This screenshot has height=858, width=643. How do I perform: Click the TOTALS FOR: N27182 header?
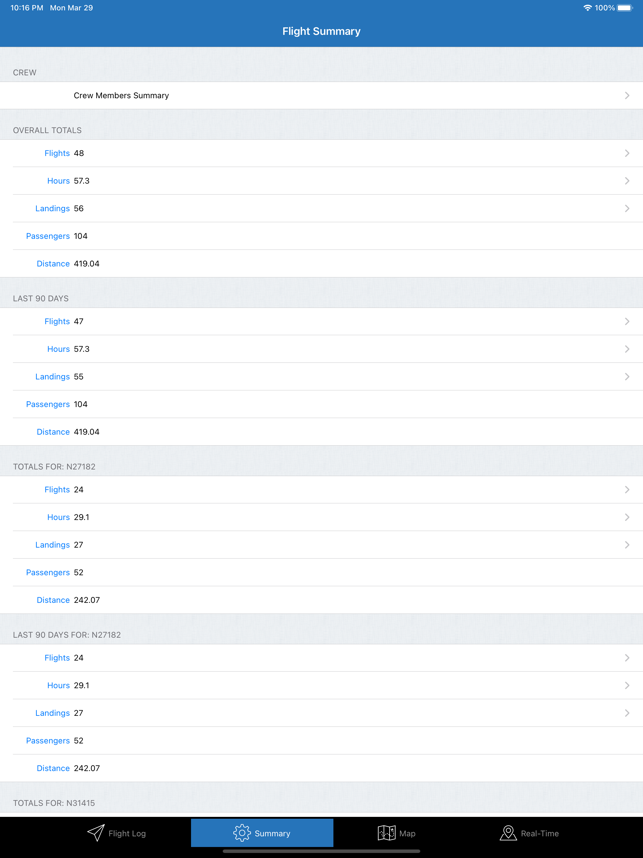[x=54, y=467]
